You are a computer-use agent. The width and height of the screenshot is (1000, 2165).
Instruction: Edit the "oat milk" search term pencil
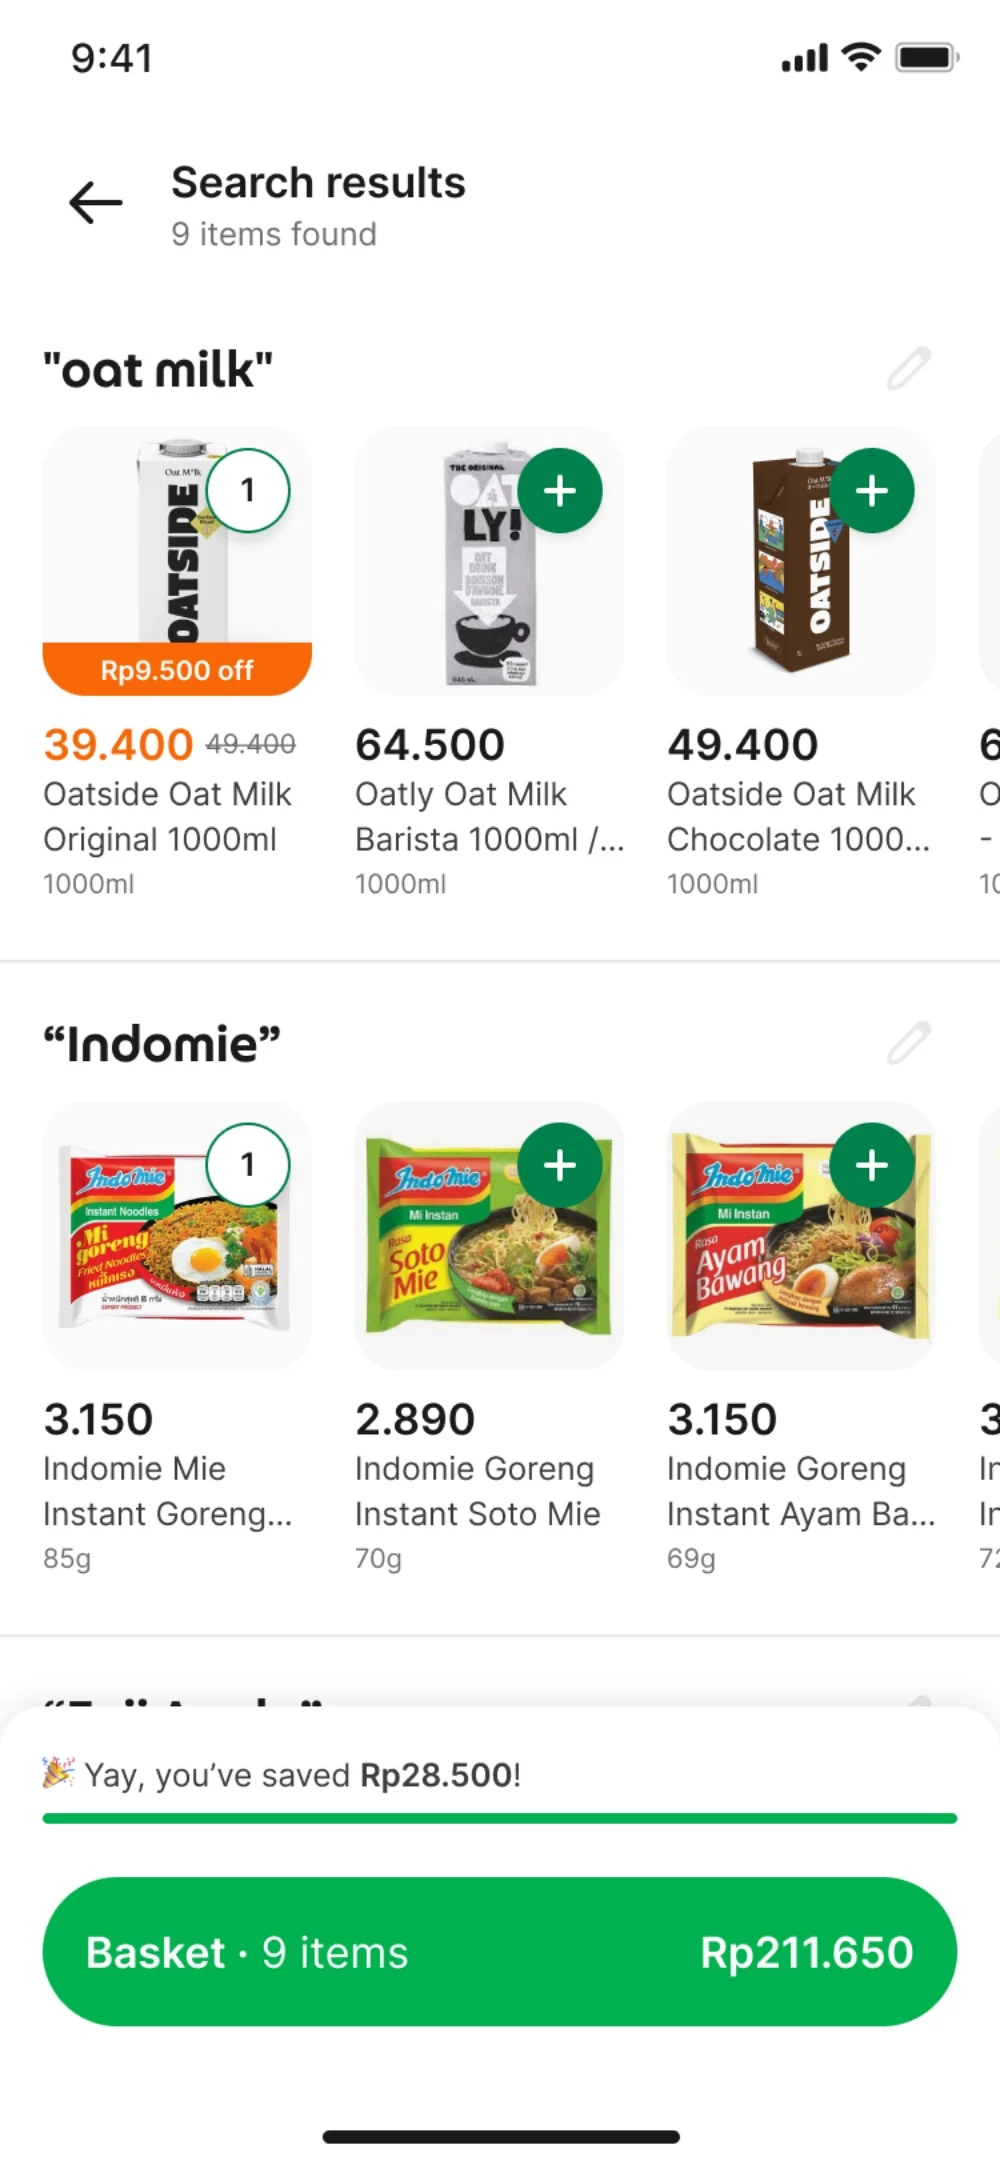[908, 369]
